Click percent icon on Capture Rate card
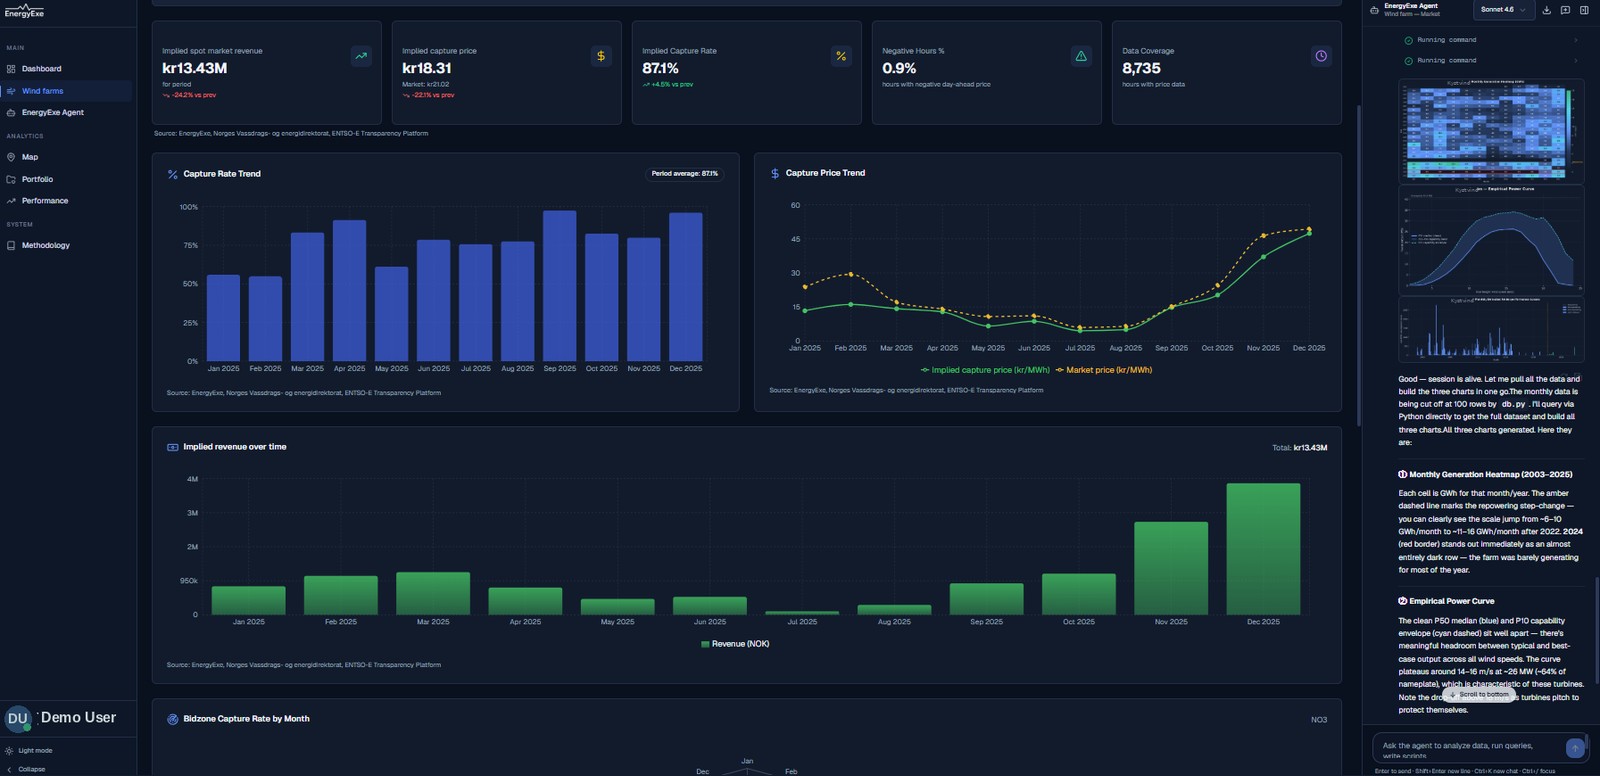This screenshot has width=1600, height=776. (x=841, y=56)
